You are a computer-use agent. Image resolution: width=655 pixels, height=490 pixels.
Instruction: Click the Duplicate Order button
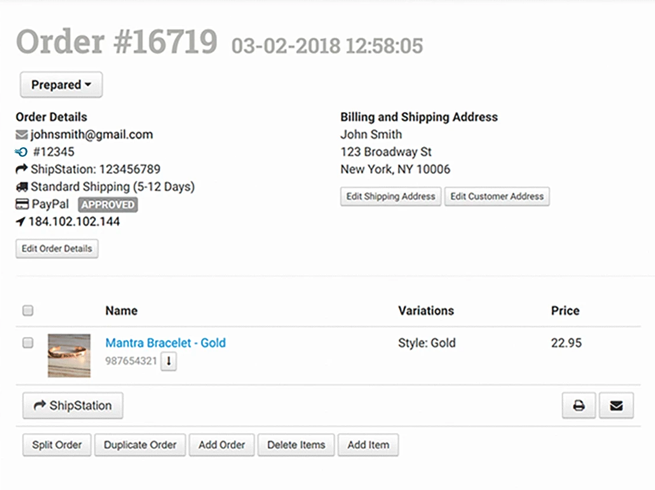(x=140, y=445)
